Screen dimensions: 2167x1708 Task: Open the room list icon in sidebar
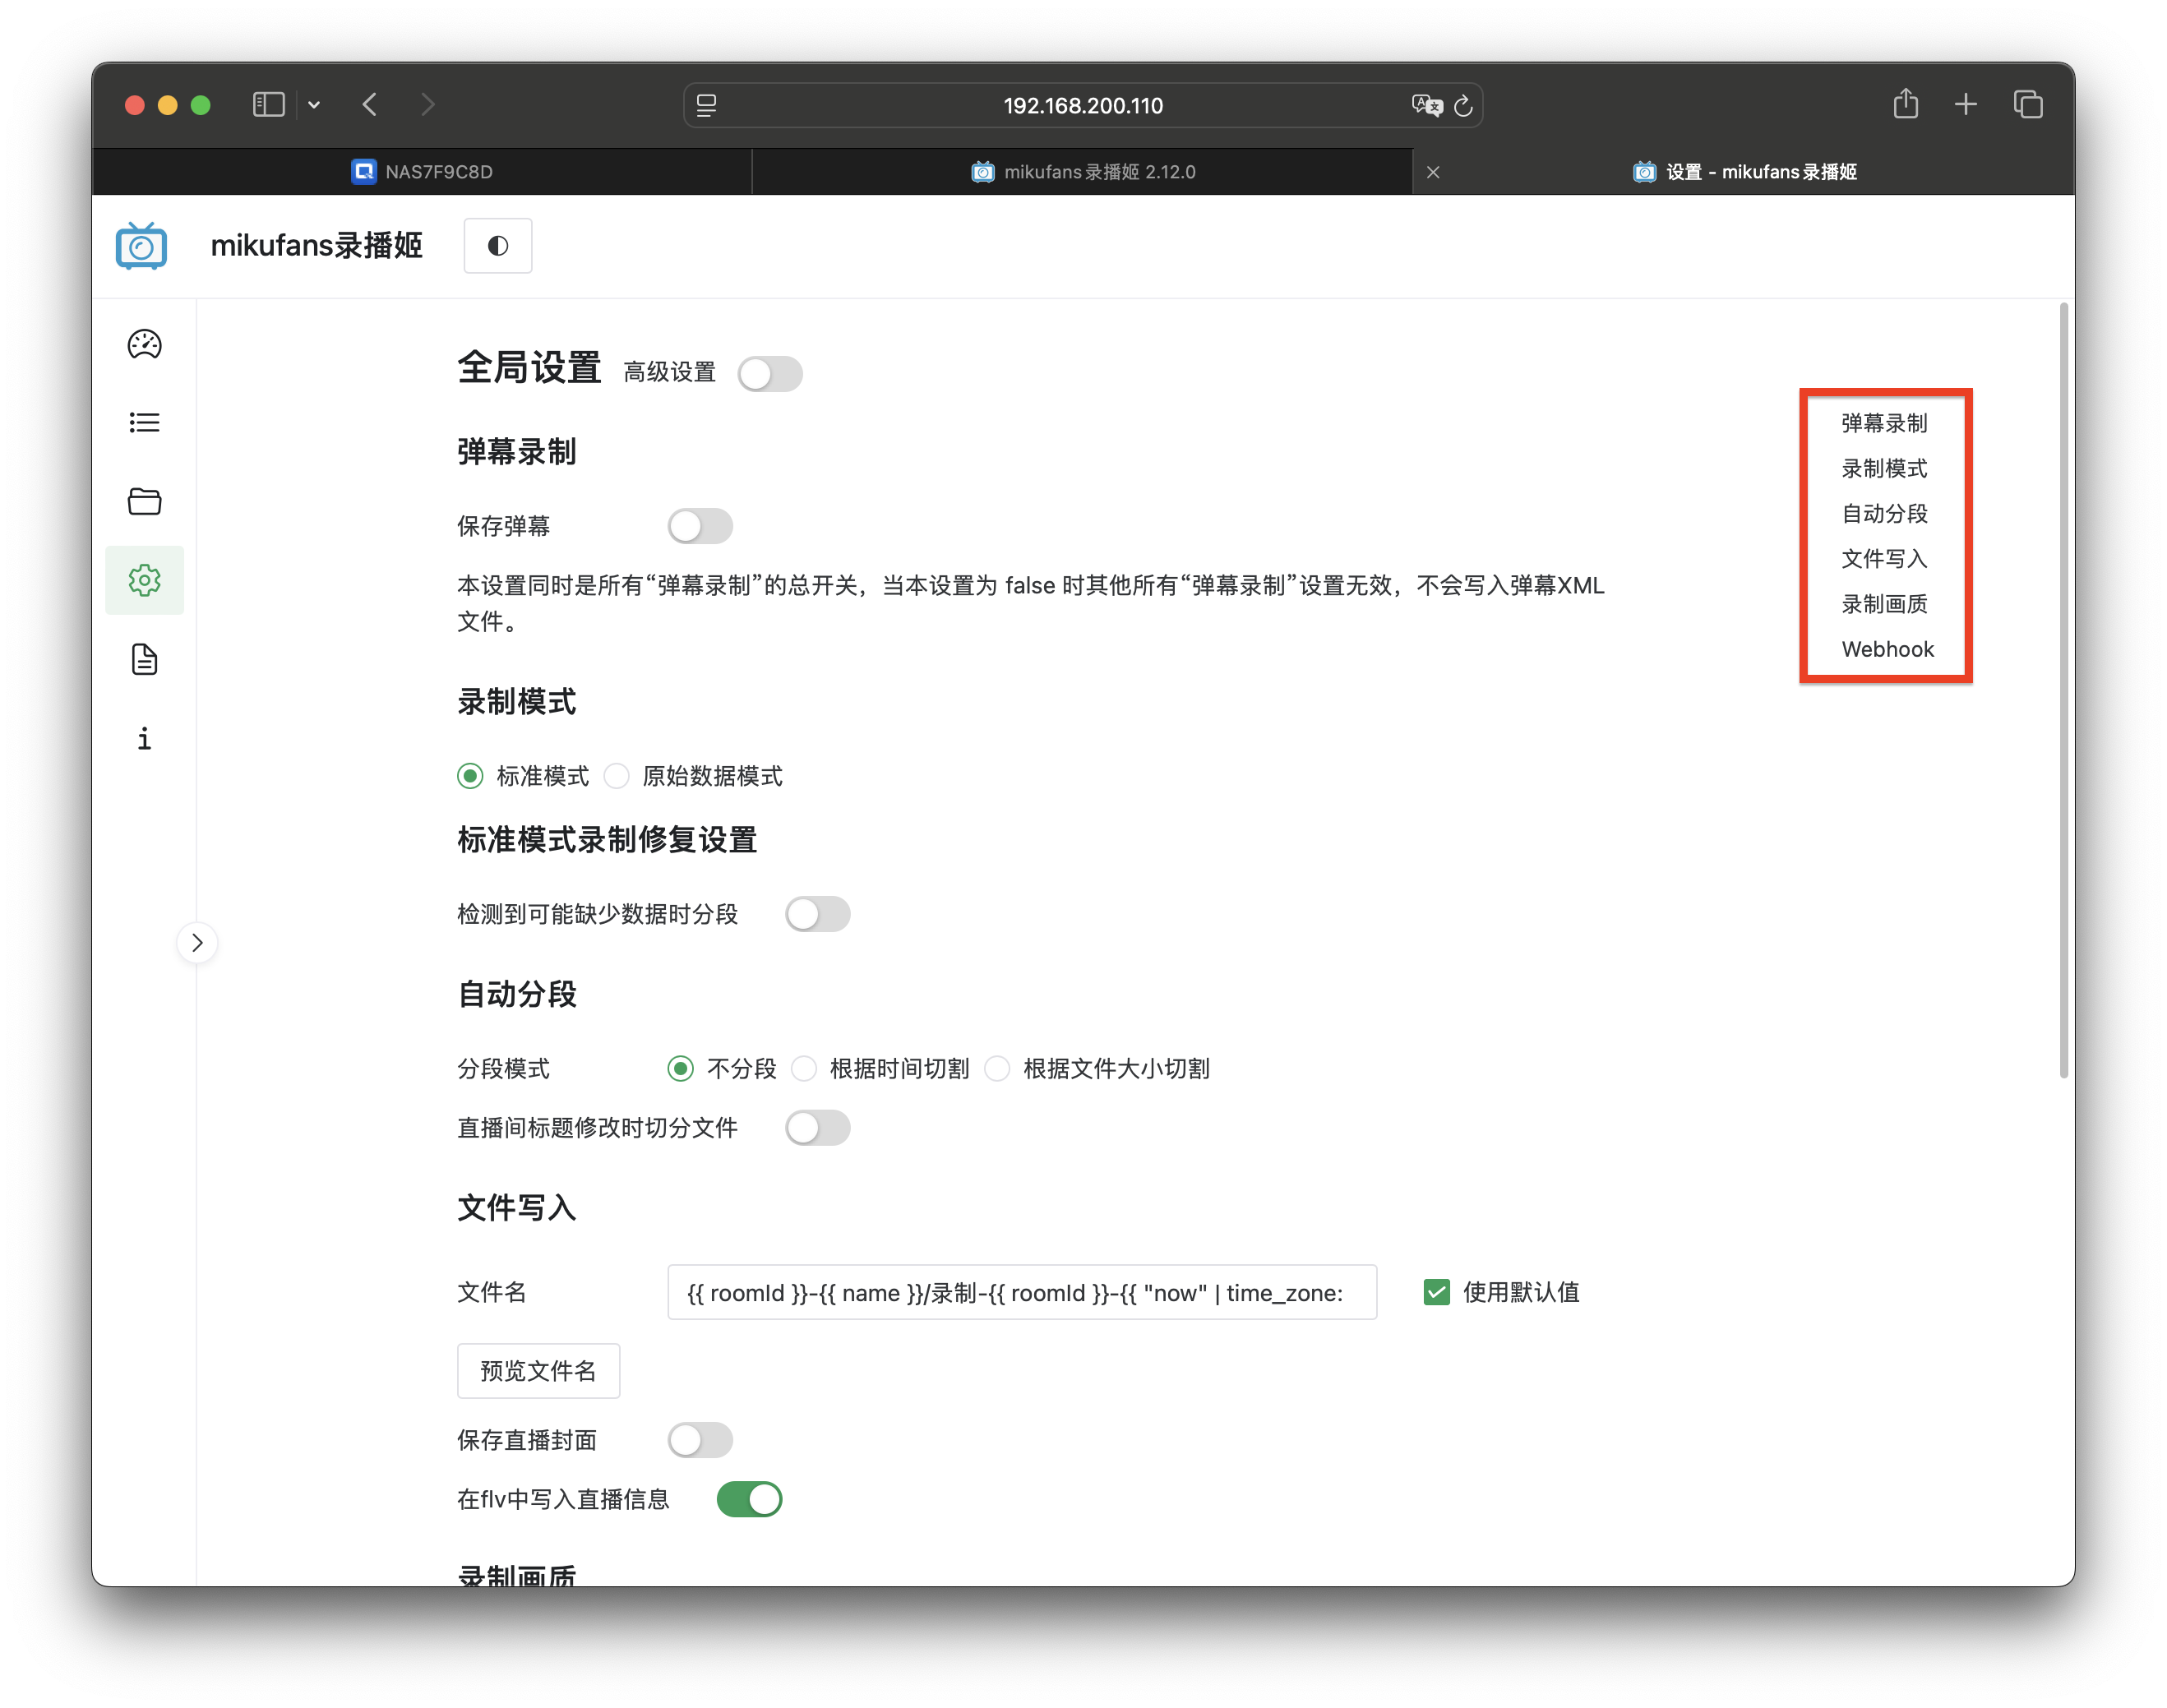coord(144,422)
